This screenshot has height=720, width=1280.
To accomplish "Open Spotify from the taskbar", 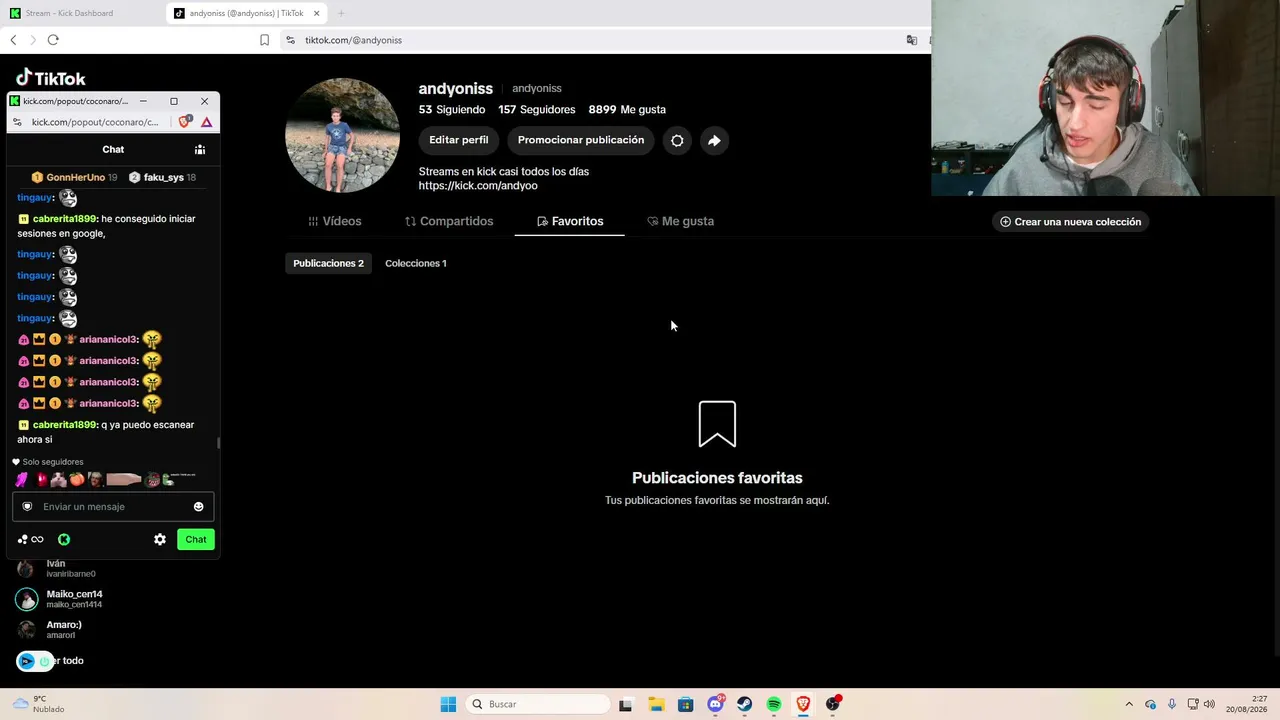I will click(x=774, y=704).
